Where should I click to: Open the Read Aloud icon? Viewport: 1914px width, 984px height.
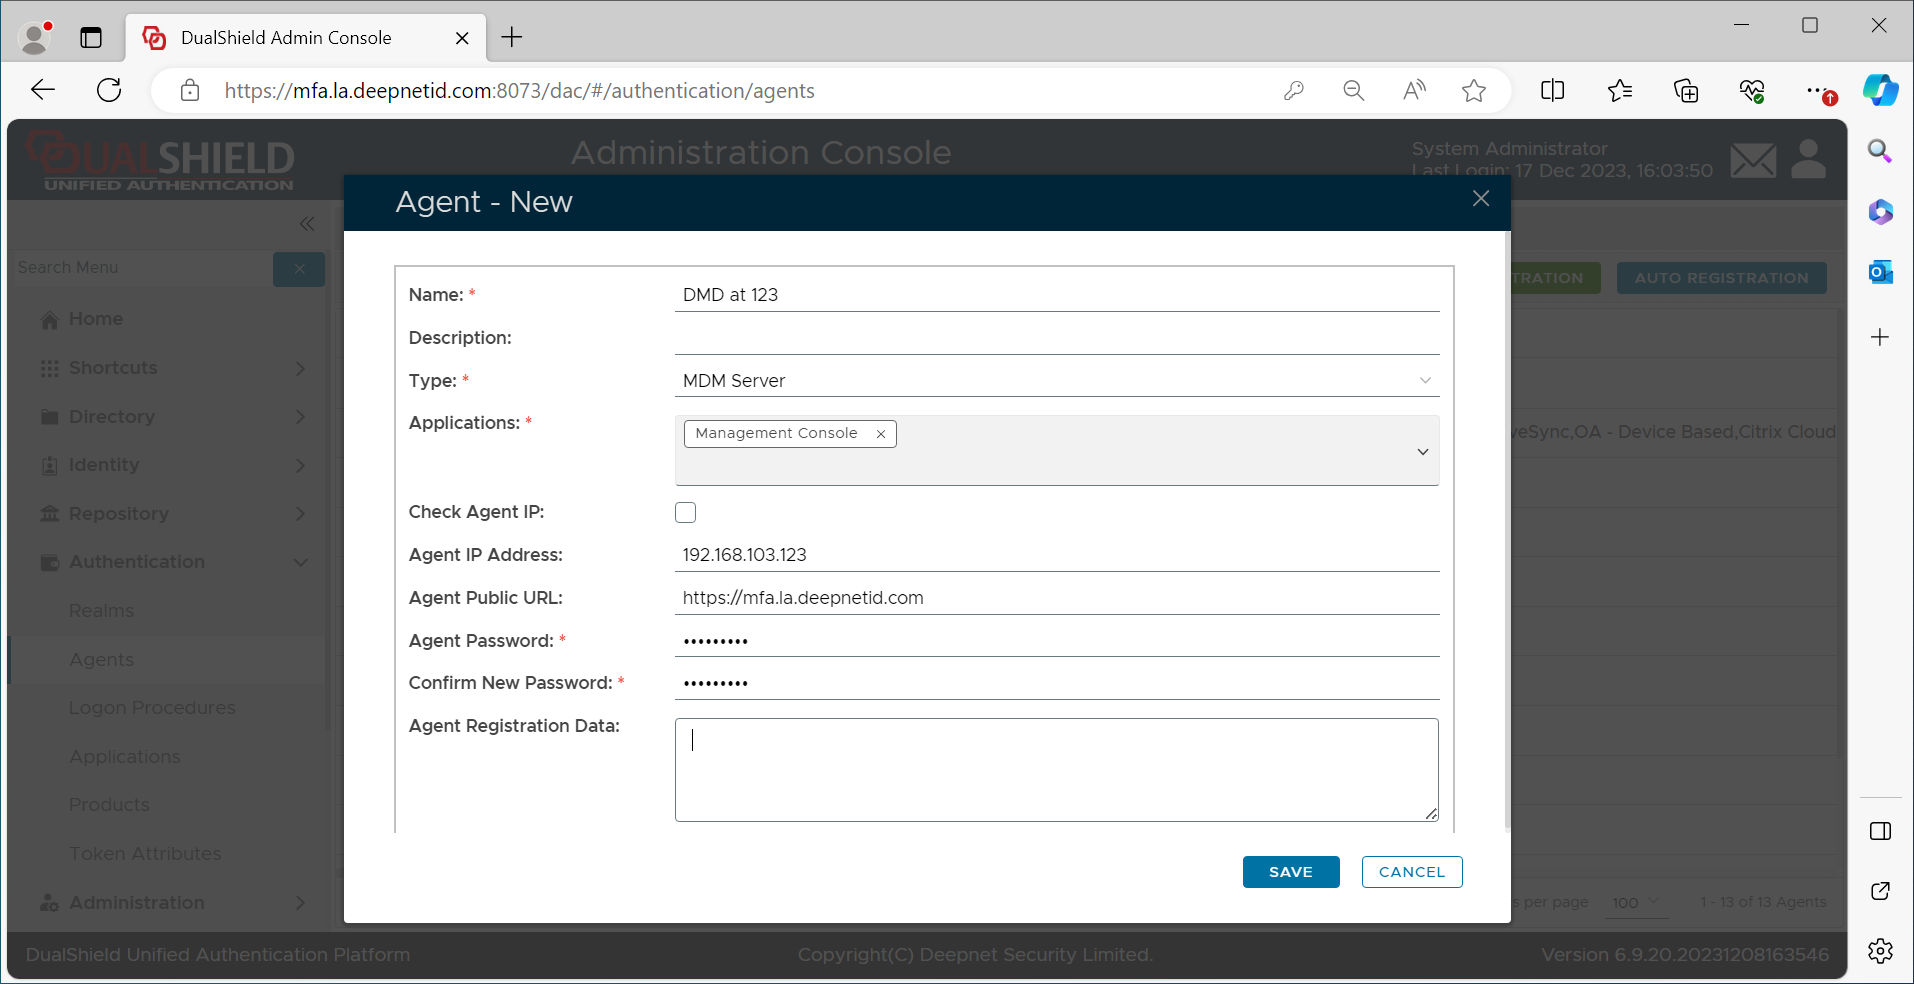tap(1414, 91)
